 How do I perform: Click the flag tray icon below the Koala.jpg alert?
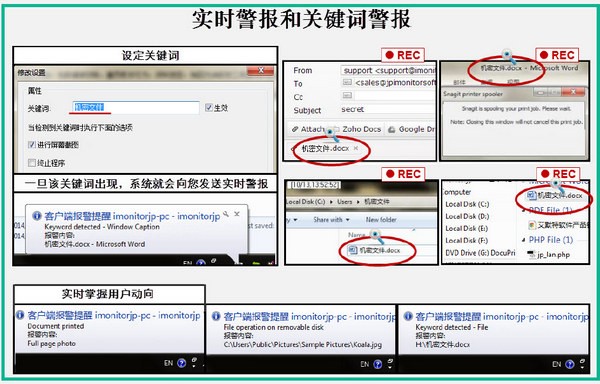click(390, 363)
